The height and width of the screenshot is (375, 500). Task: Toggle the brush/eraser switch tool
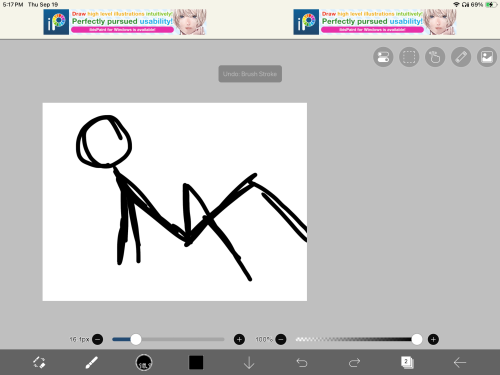tap(39, 362)
